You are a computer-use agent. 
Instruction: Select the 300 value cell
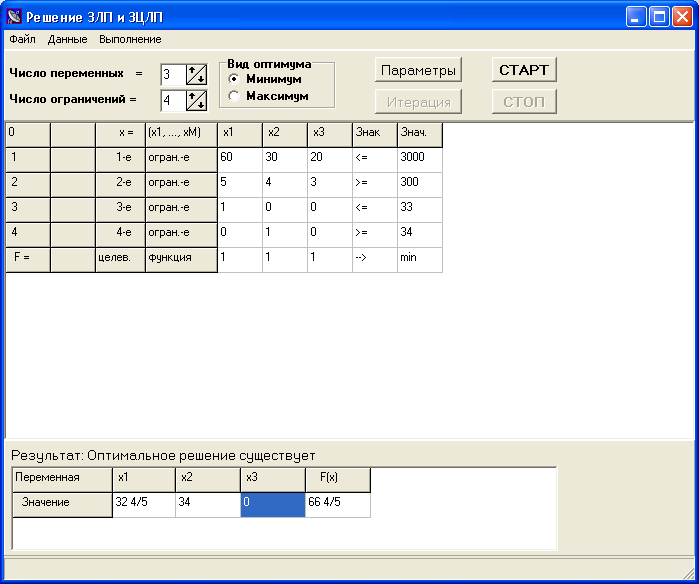click(420, 185)
